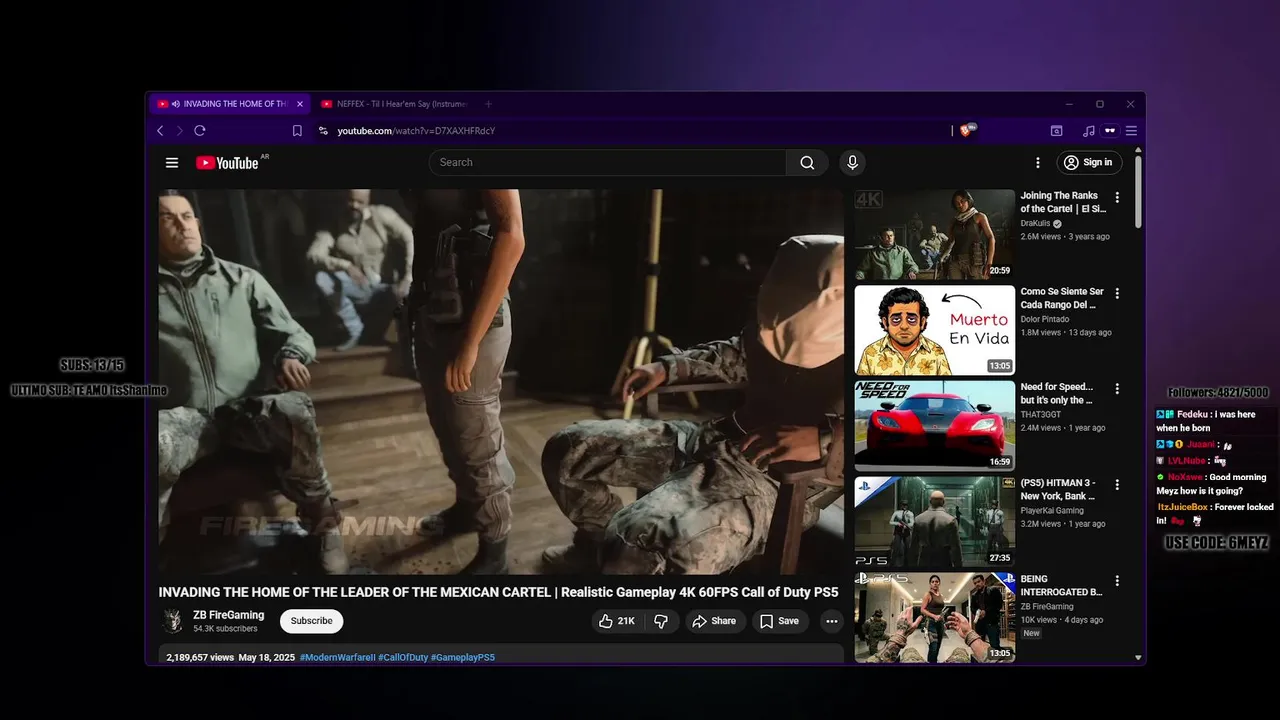Open the Muerto En Vida video thumbnail
This screenshot has height=720, width=1280.
click(x=934, y=330)
